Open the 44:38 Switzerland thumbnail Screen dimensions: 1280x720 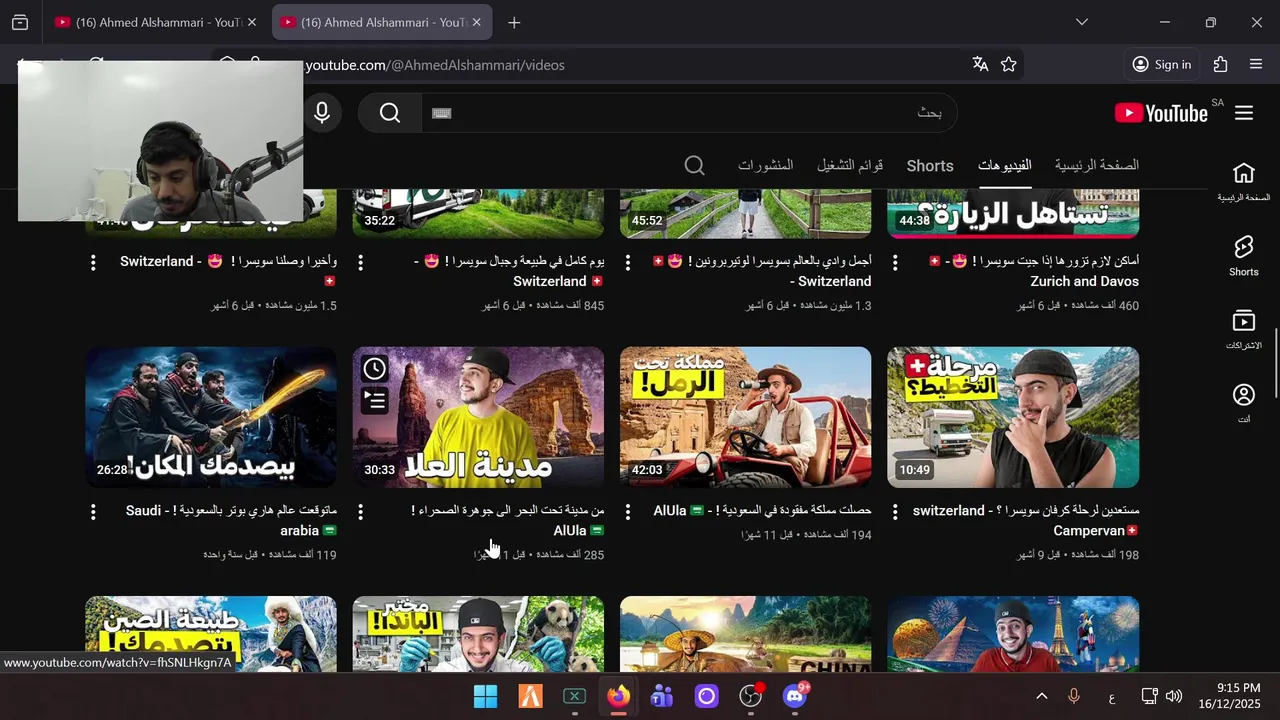[1013, 214]
